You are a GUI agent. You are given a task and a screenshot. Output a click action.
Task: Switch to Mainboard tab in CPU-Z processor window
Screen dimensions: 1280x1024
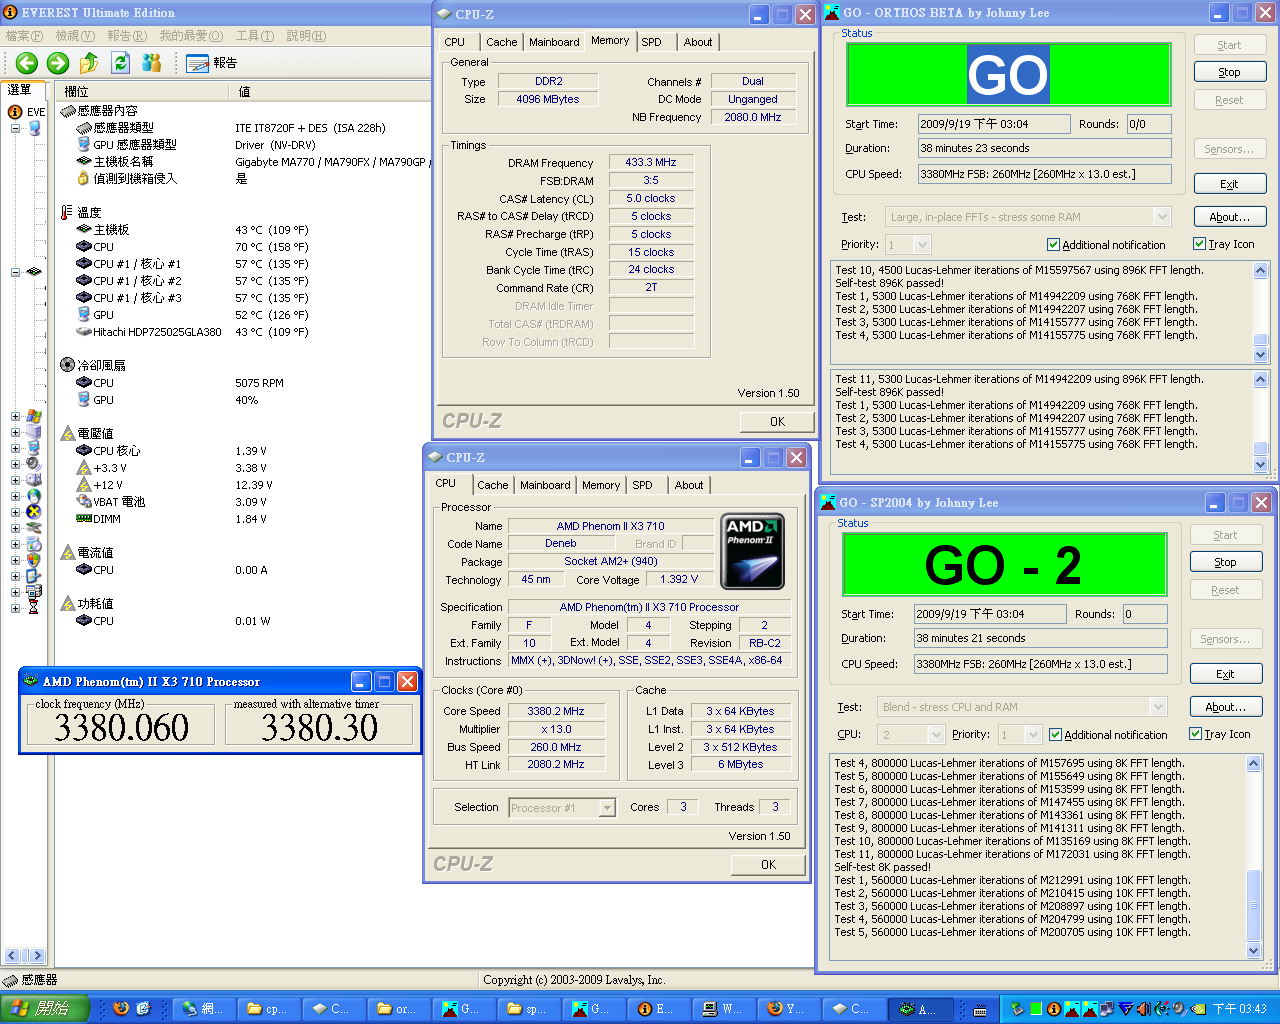coord(545,485)
